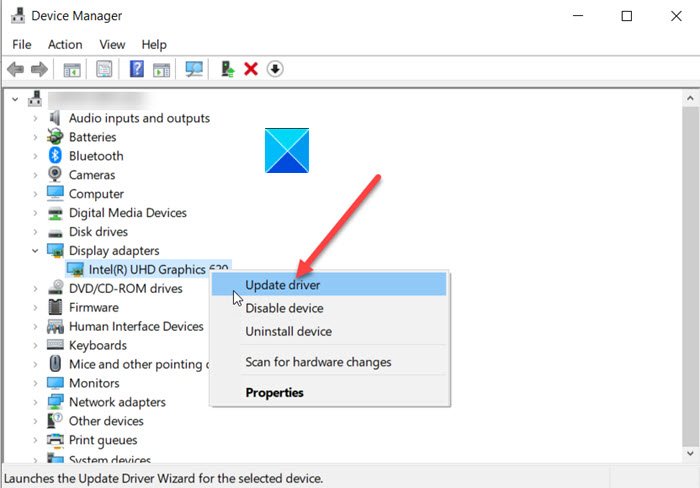Maximize the Device Manager window
This screenshot has height=488, width=700.
click(x=627, y=16)
